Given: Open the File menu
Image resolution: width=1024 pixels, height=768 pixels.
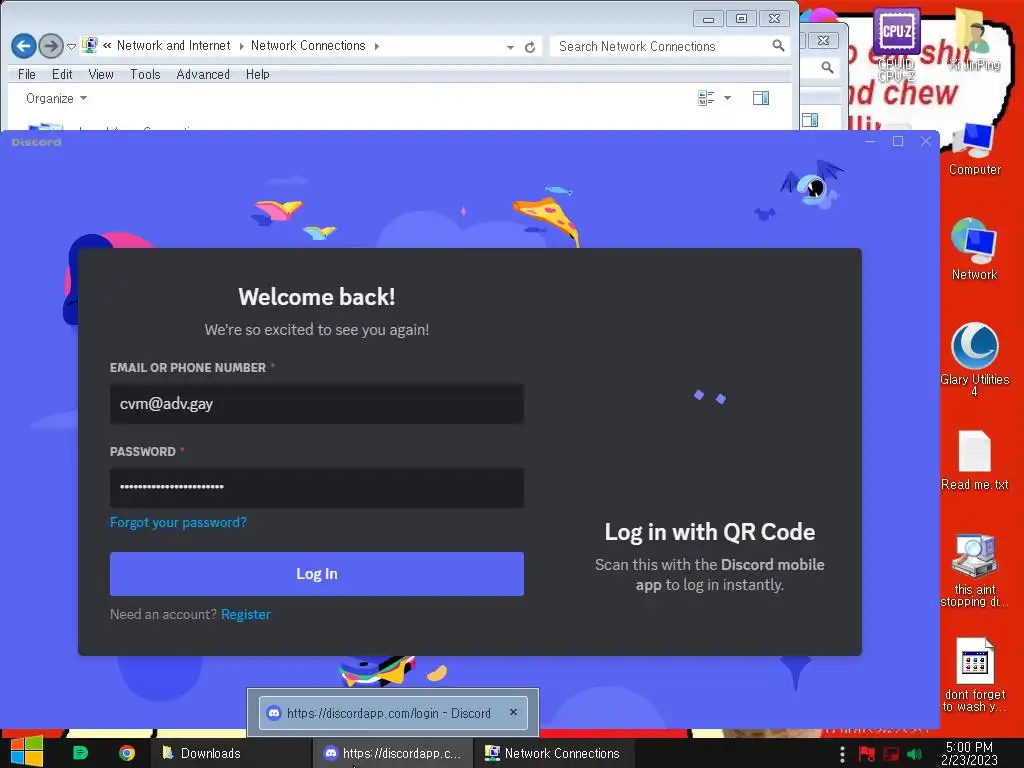Looking at the screenshot, I should point(27,74).
